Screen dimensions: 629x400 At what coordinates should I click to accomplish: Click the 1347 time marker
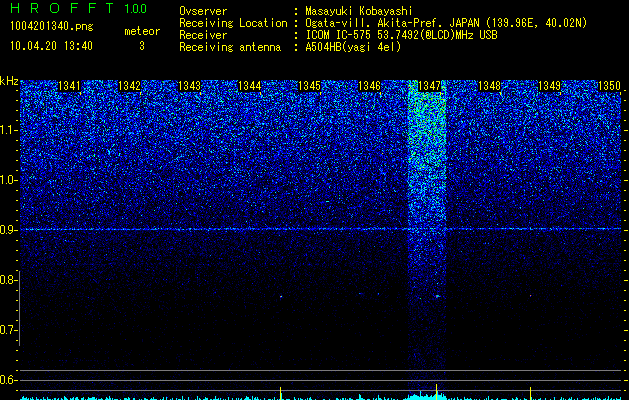pyautogui.click(x=429, y=86)
